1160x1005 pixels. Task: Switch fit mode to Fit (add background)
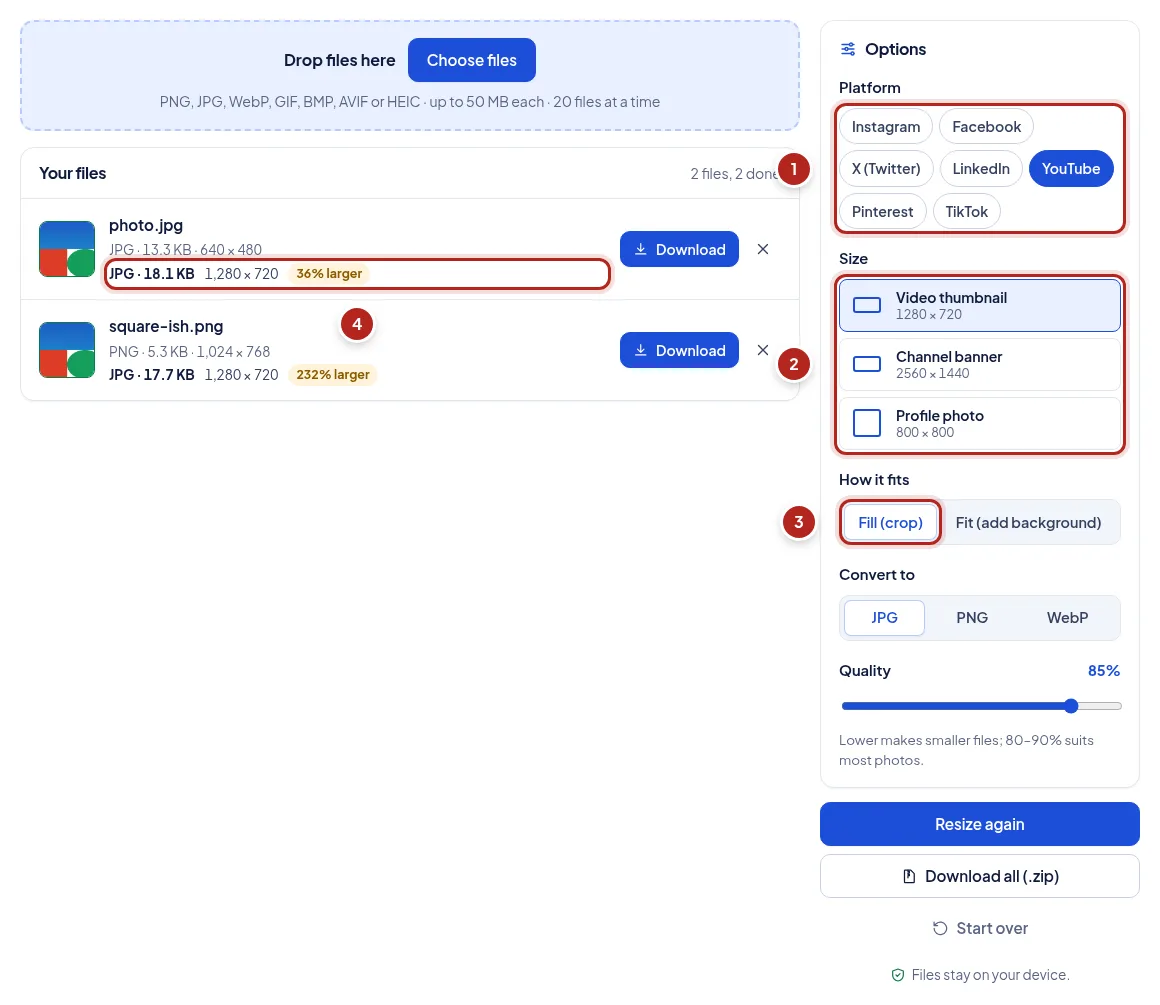point(1028,522)
